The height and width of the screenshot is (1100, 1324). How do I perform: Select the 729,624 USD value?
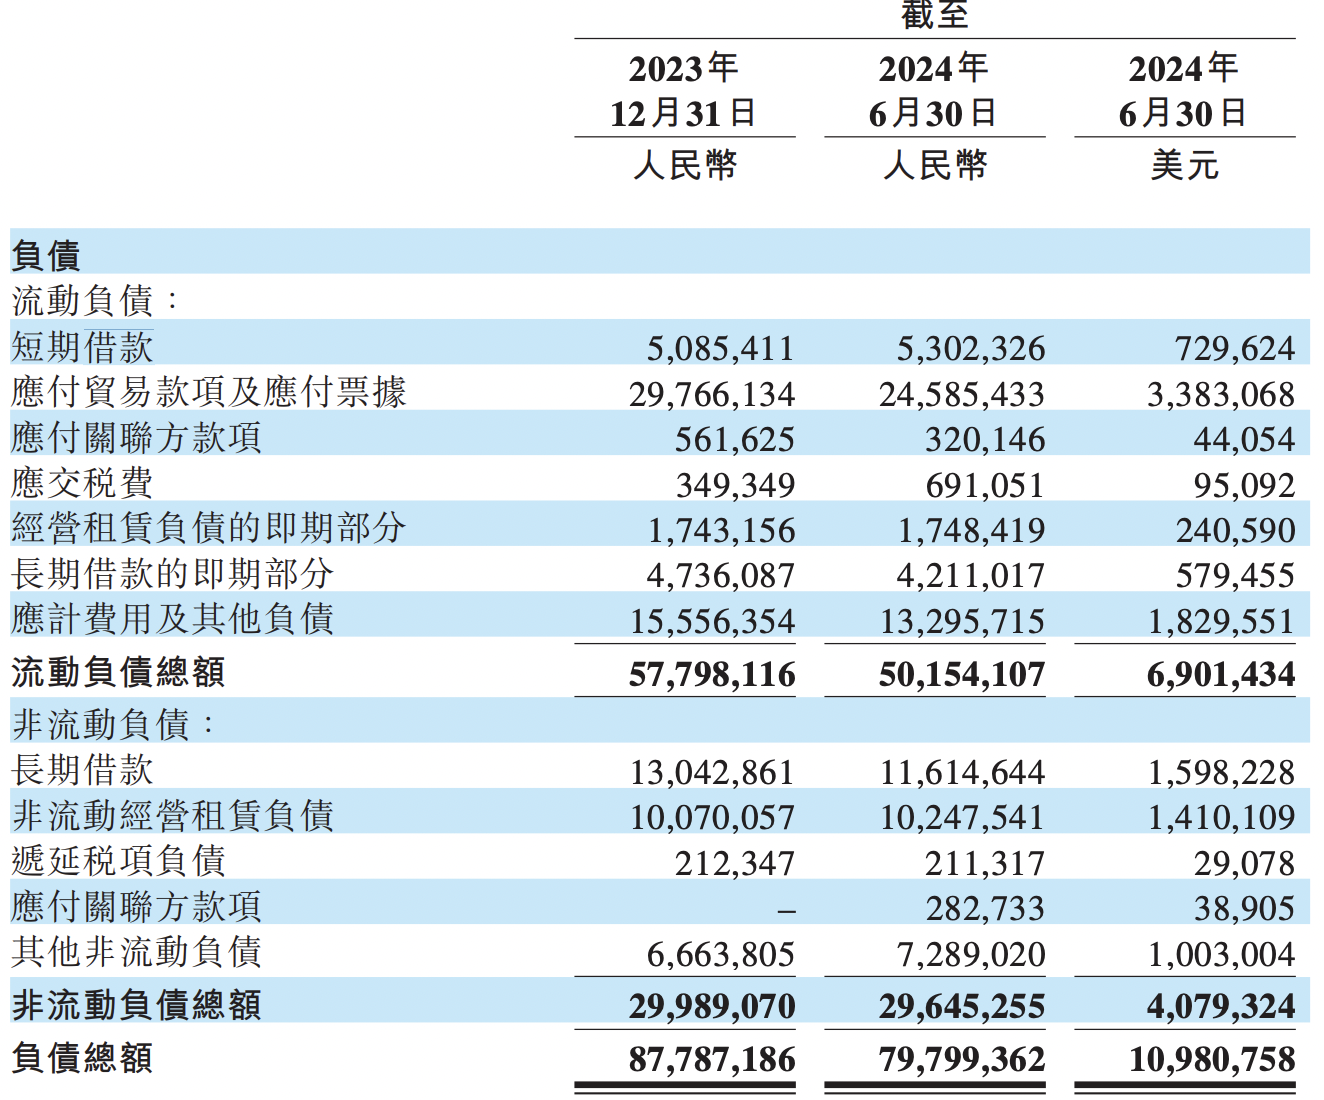1234,349
